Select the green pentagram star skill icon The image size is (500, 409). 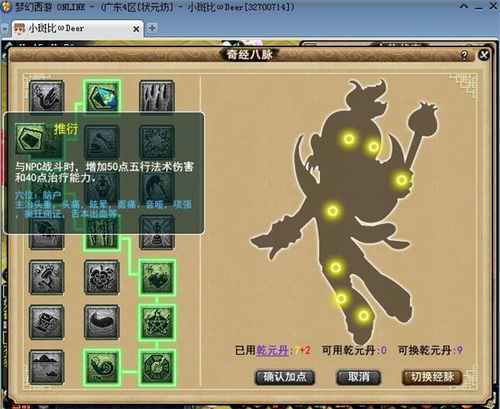click(157, 322)
